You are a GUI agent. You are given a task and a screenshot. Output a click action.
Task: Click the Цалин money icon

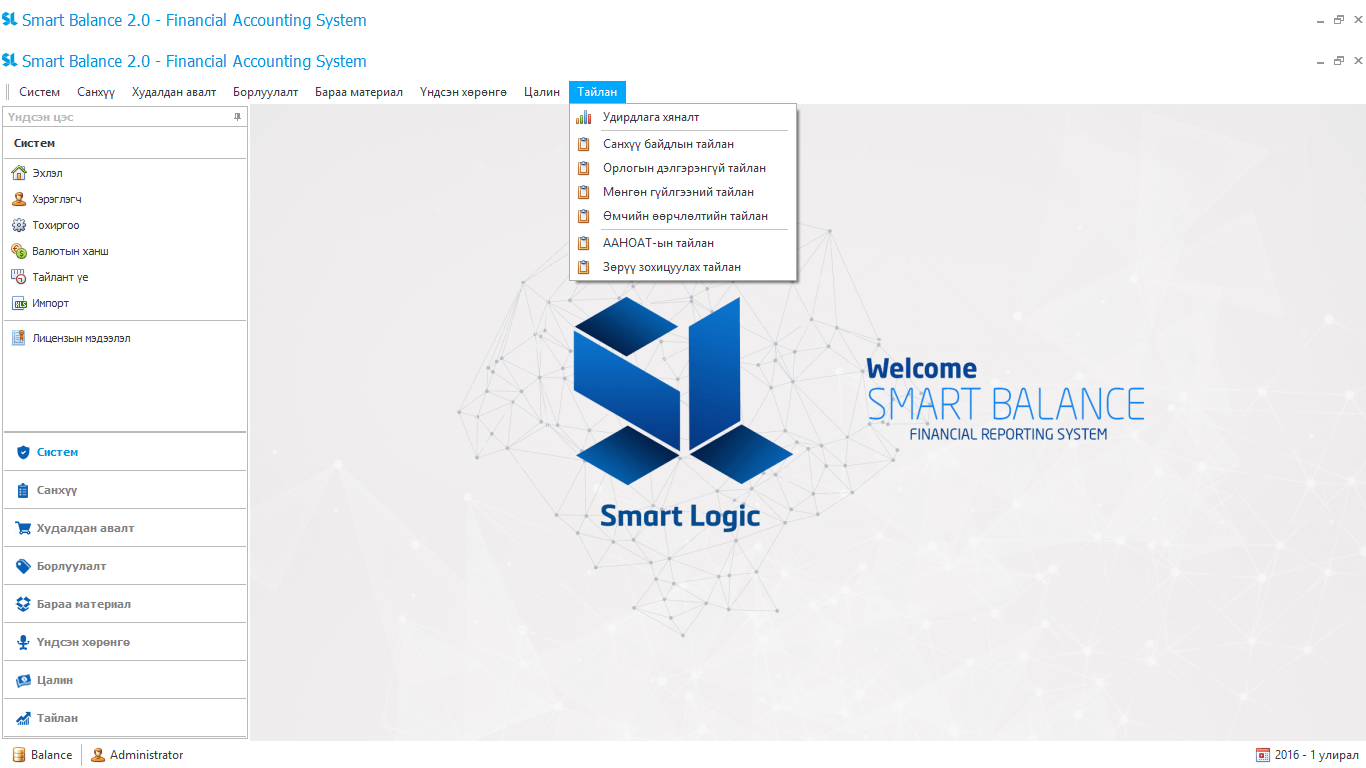pos(23,680)
